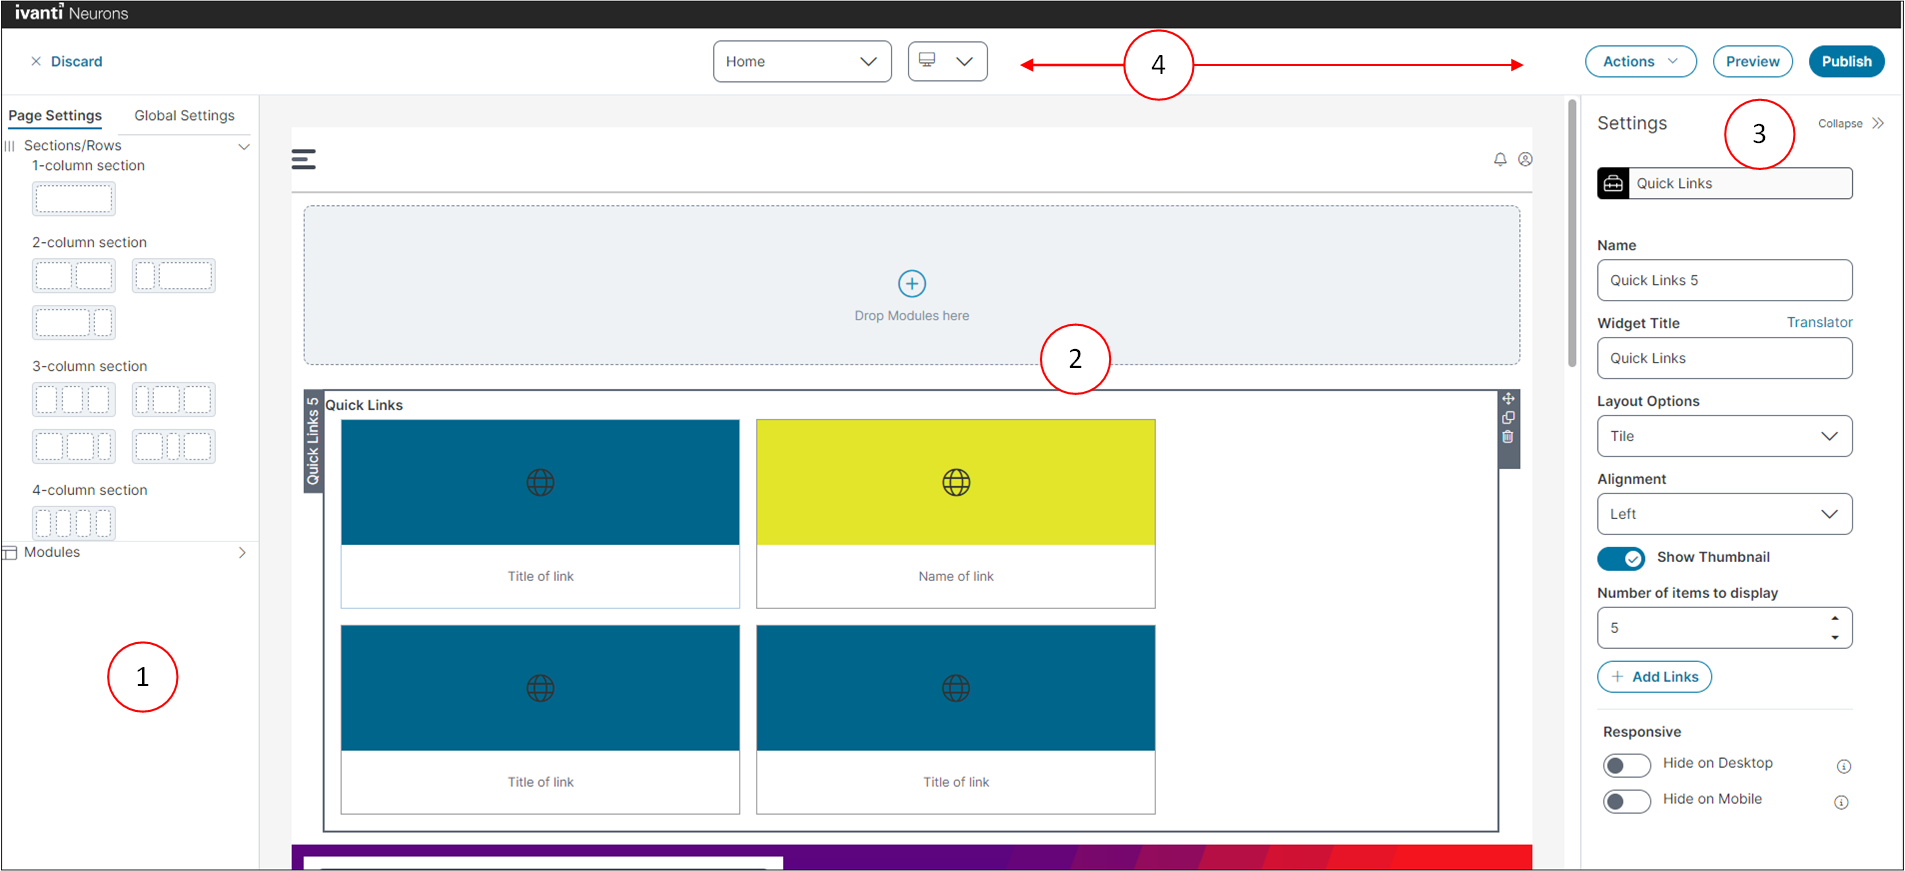Viewport: 1905px width, 871px height.
Task: Click the move handle on Quick Links widget
Action: tap(1508, 399)
